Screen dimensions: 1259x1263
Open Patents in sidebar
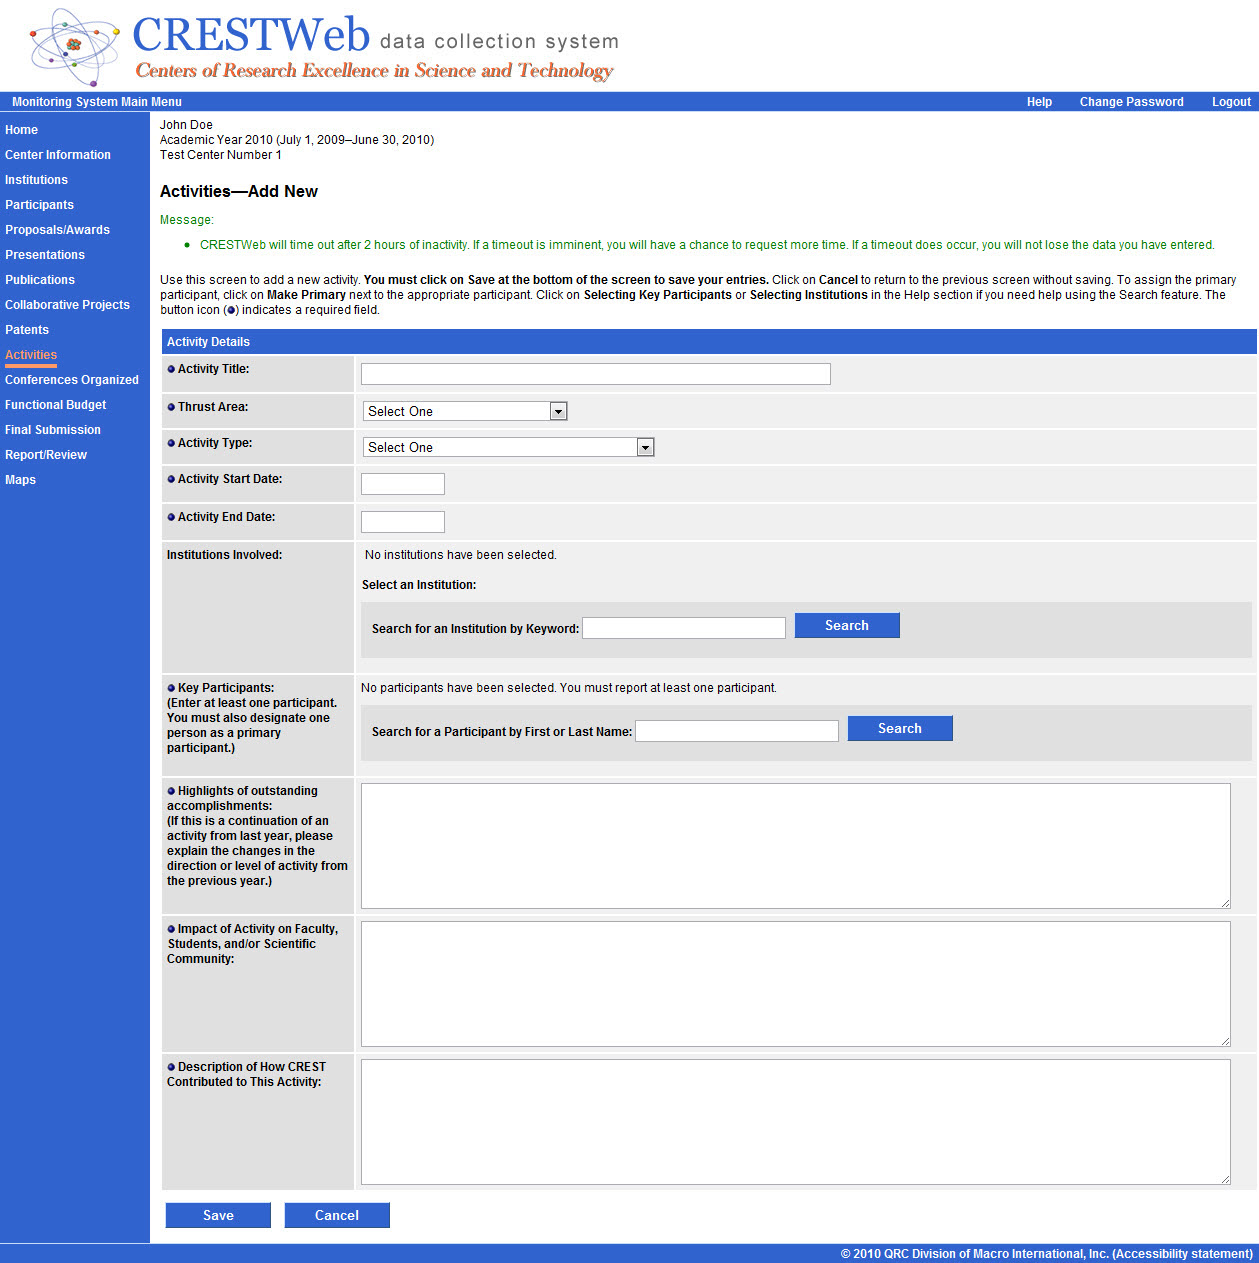click(27, 330)
